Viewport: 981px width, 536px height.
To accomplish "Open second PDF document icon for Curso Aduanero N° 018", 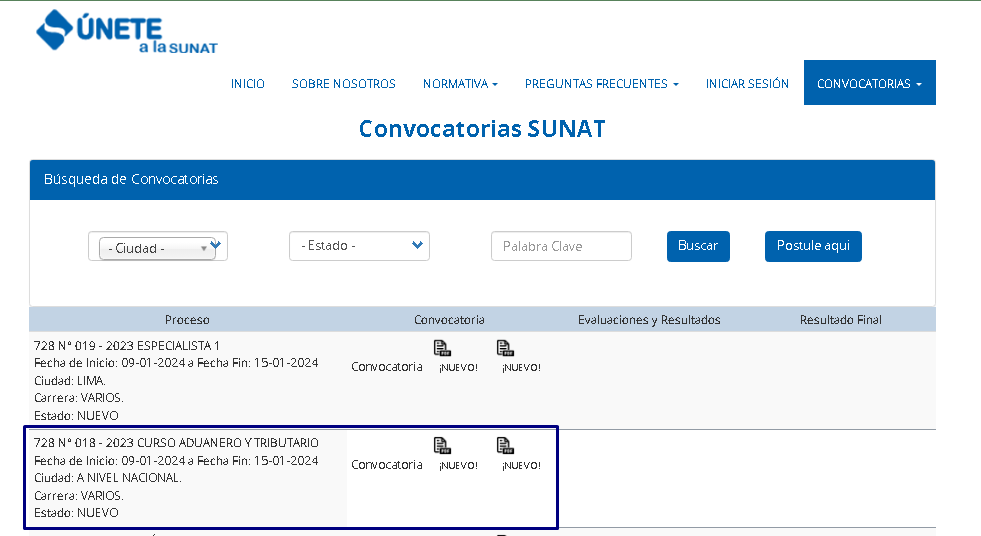I will (x=505, y=445).
